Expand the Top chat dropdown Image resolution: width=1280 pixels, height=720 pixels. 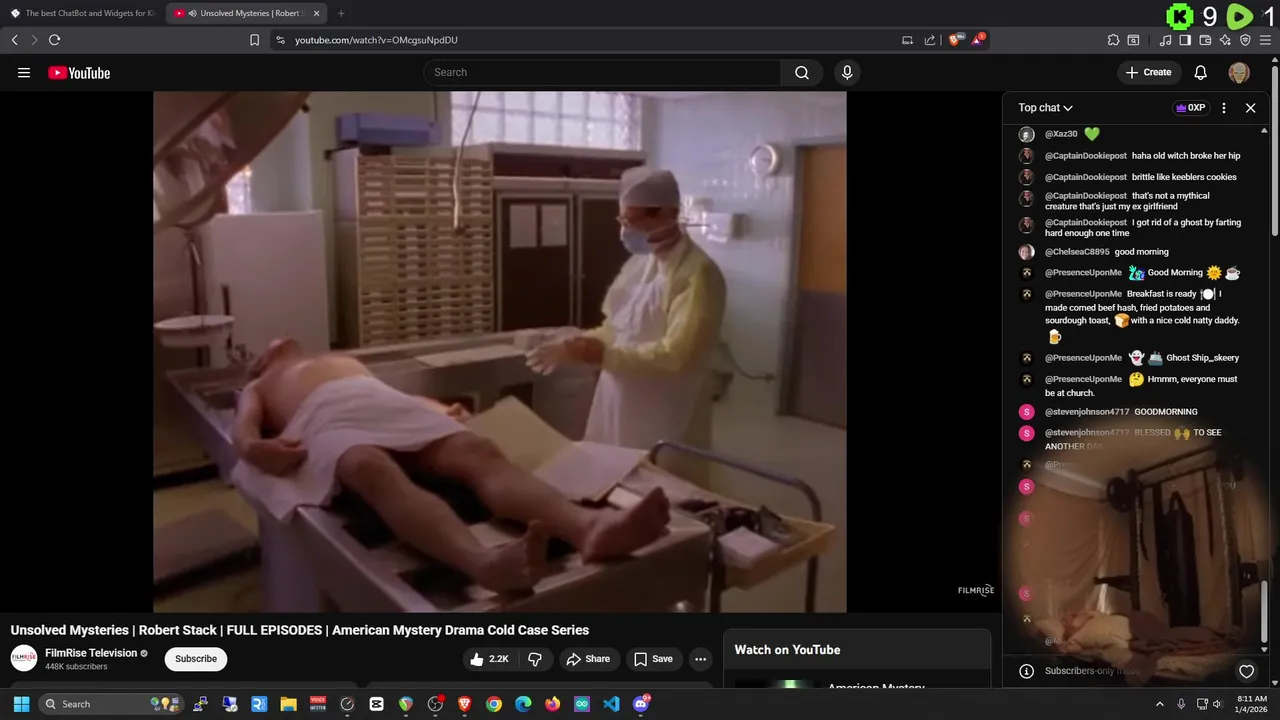[x=1045, y=108]
